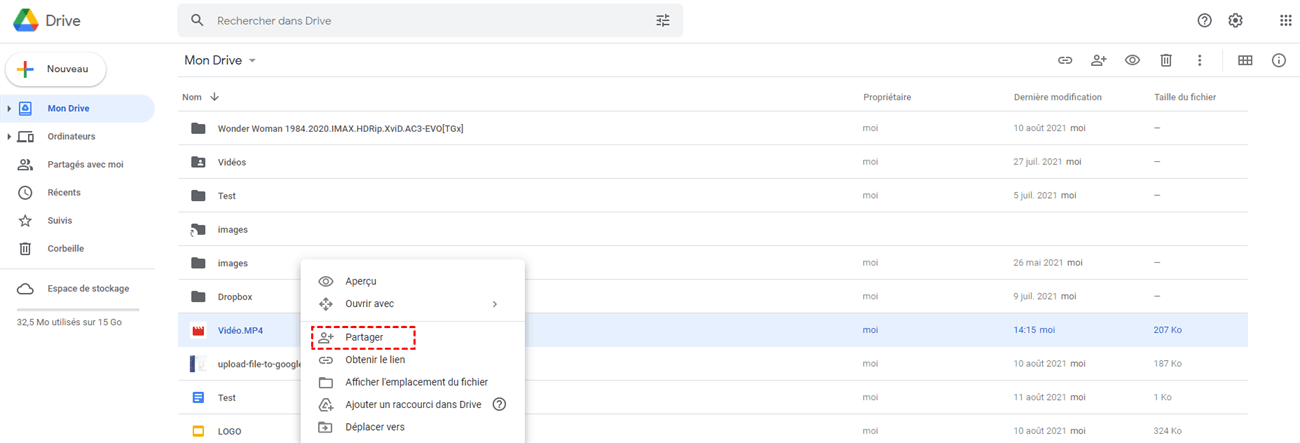This screenshot has height=443, width=1300.
Task: Choose Obtenir le lien menu entry
Action: (375, 359)
